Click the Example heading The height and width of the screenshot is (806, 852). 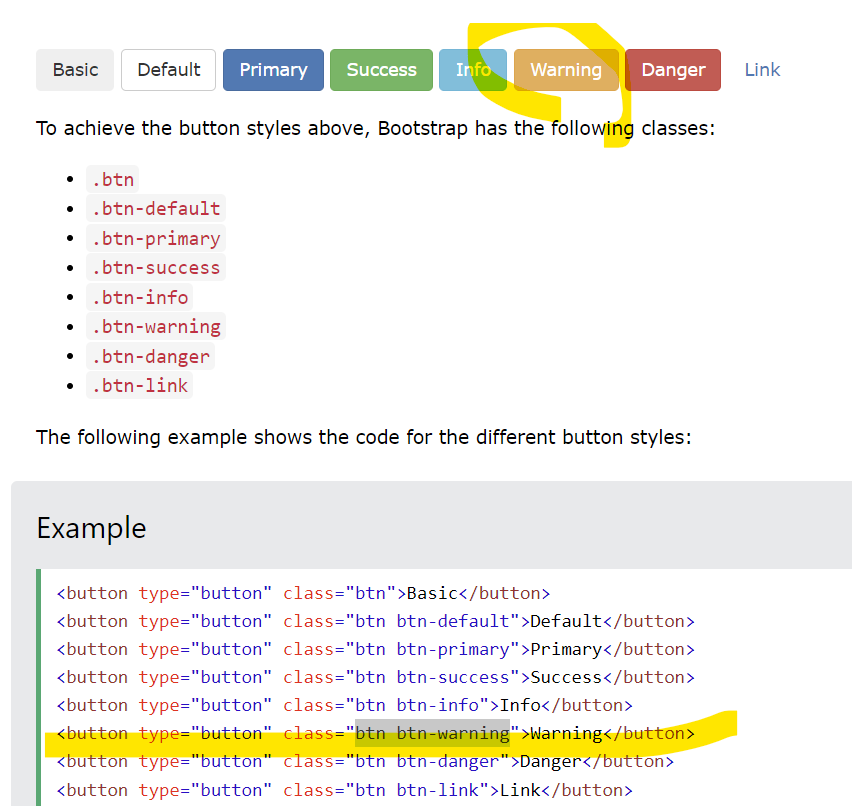(x=91, y=528)
